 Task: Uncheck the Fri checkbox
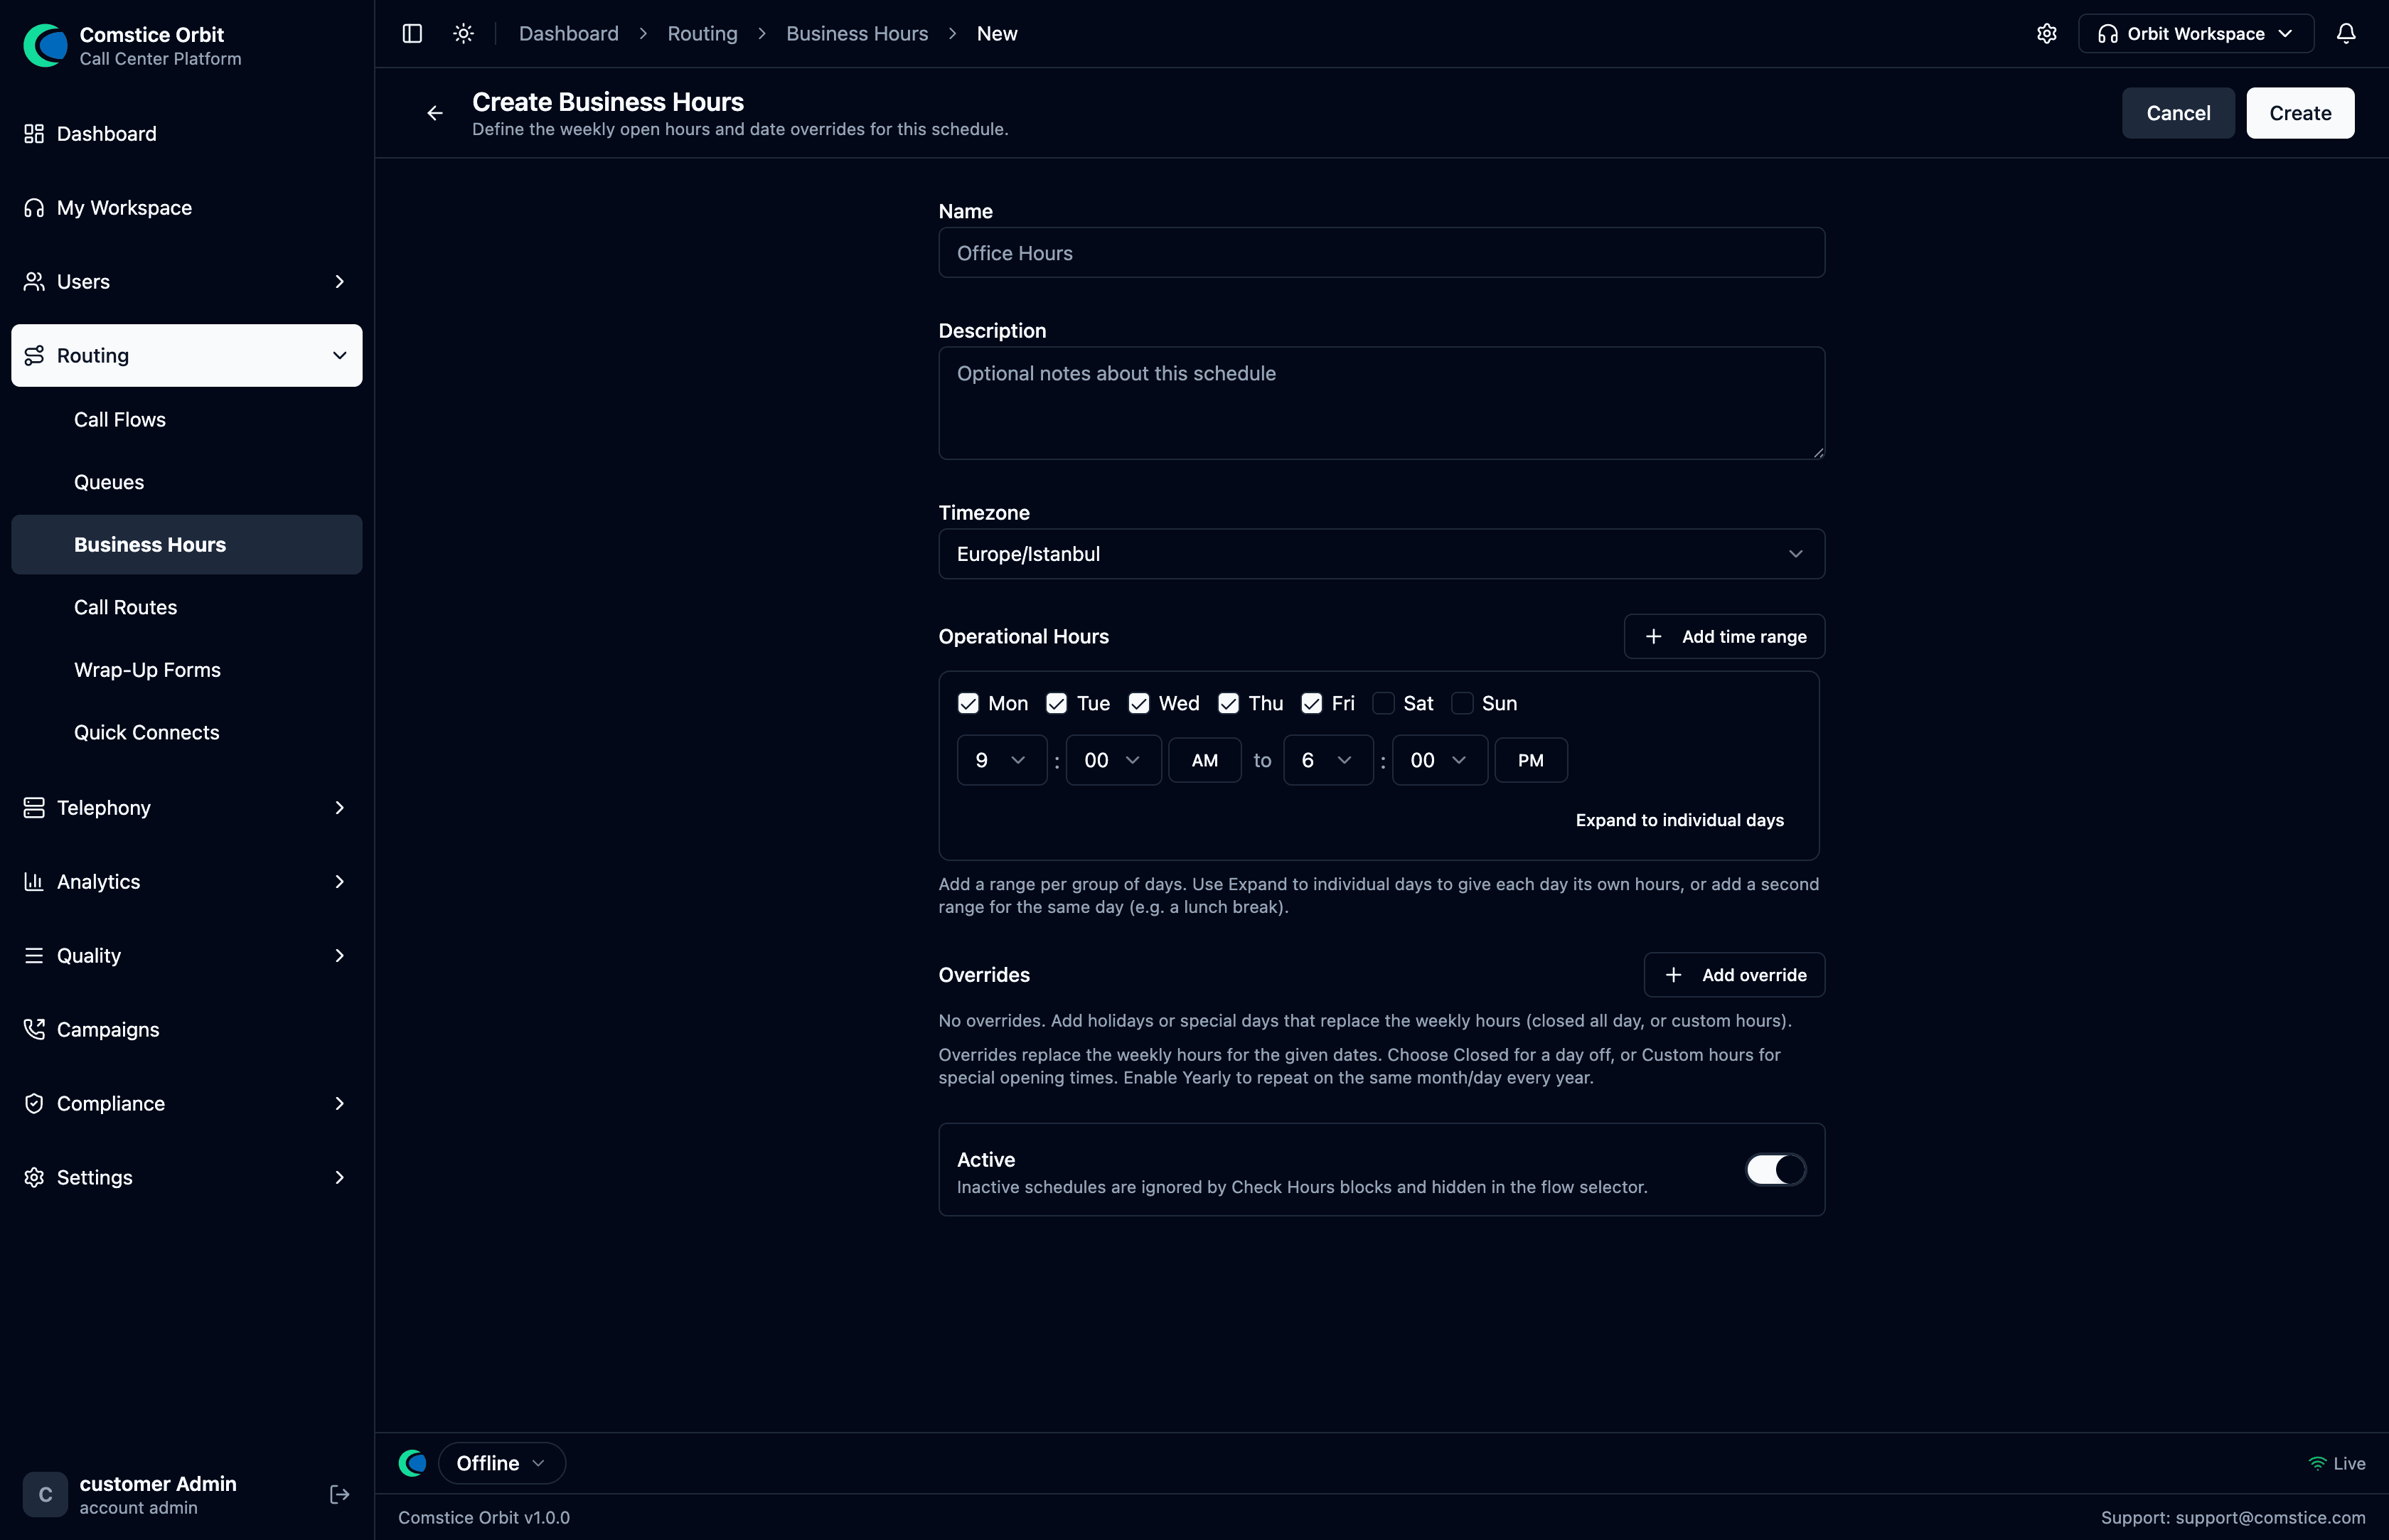pyautogui.click(x=1311, y=703)
